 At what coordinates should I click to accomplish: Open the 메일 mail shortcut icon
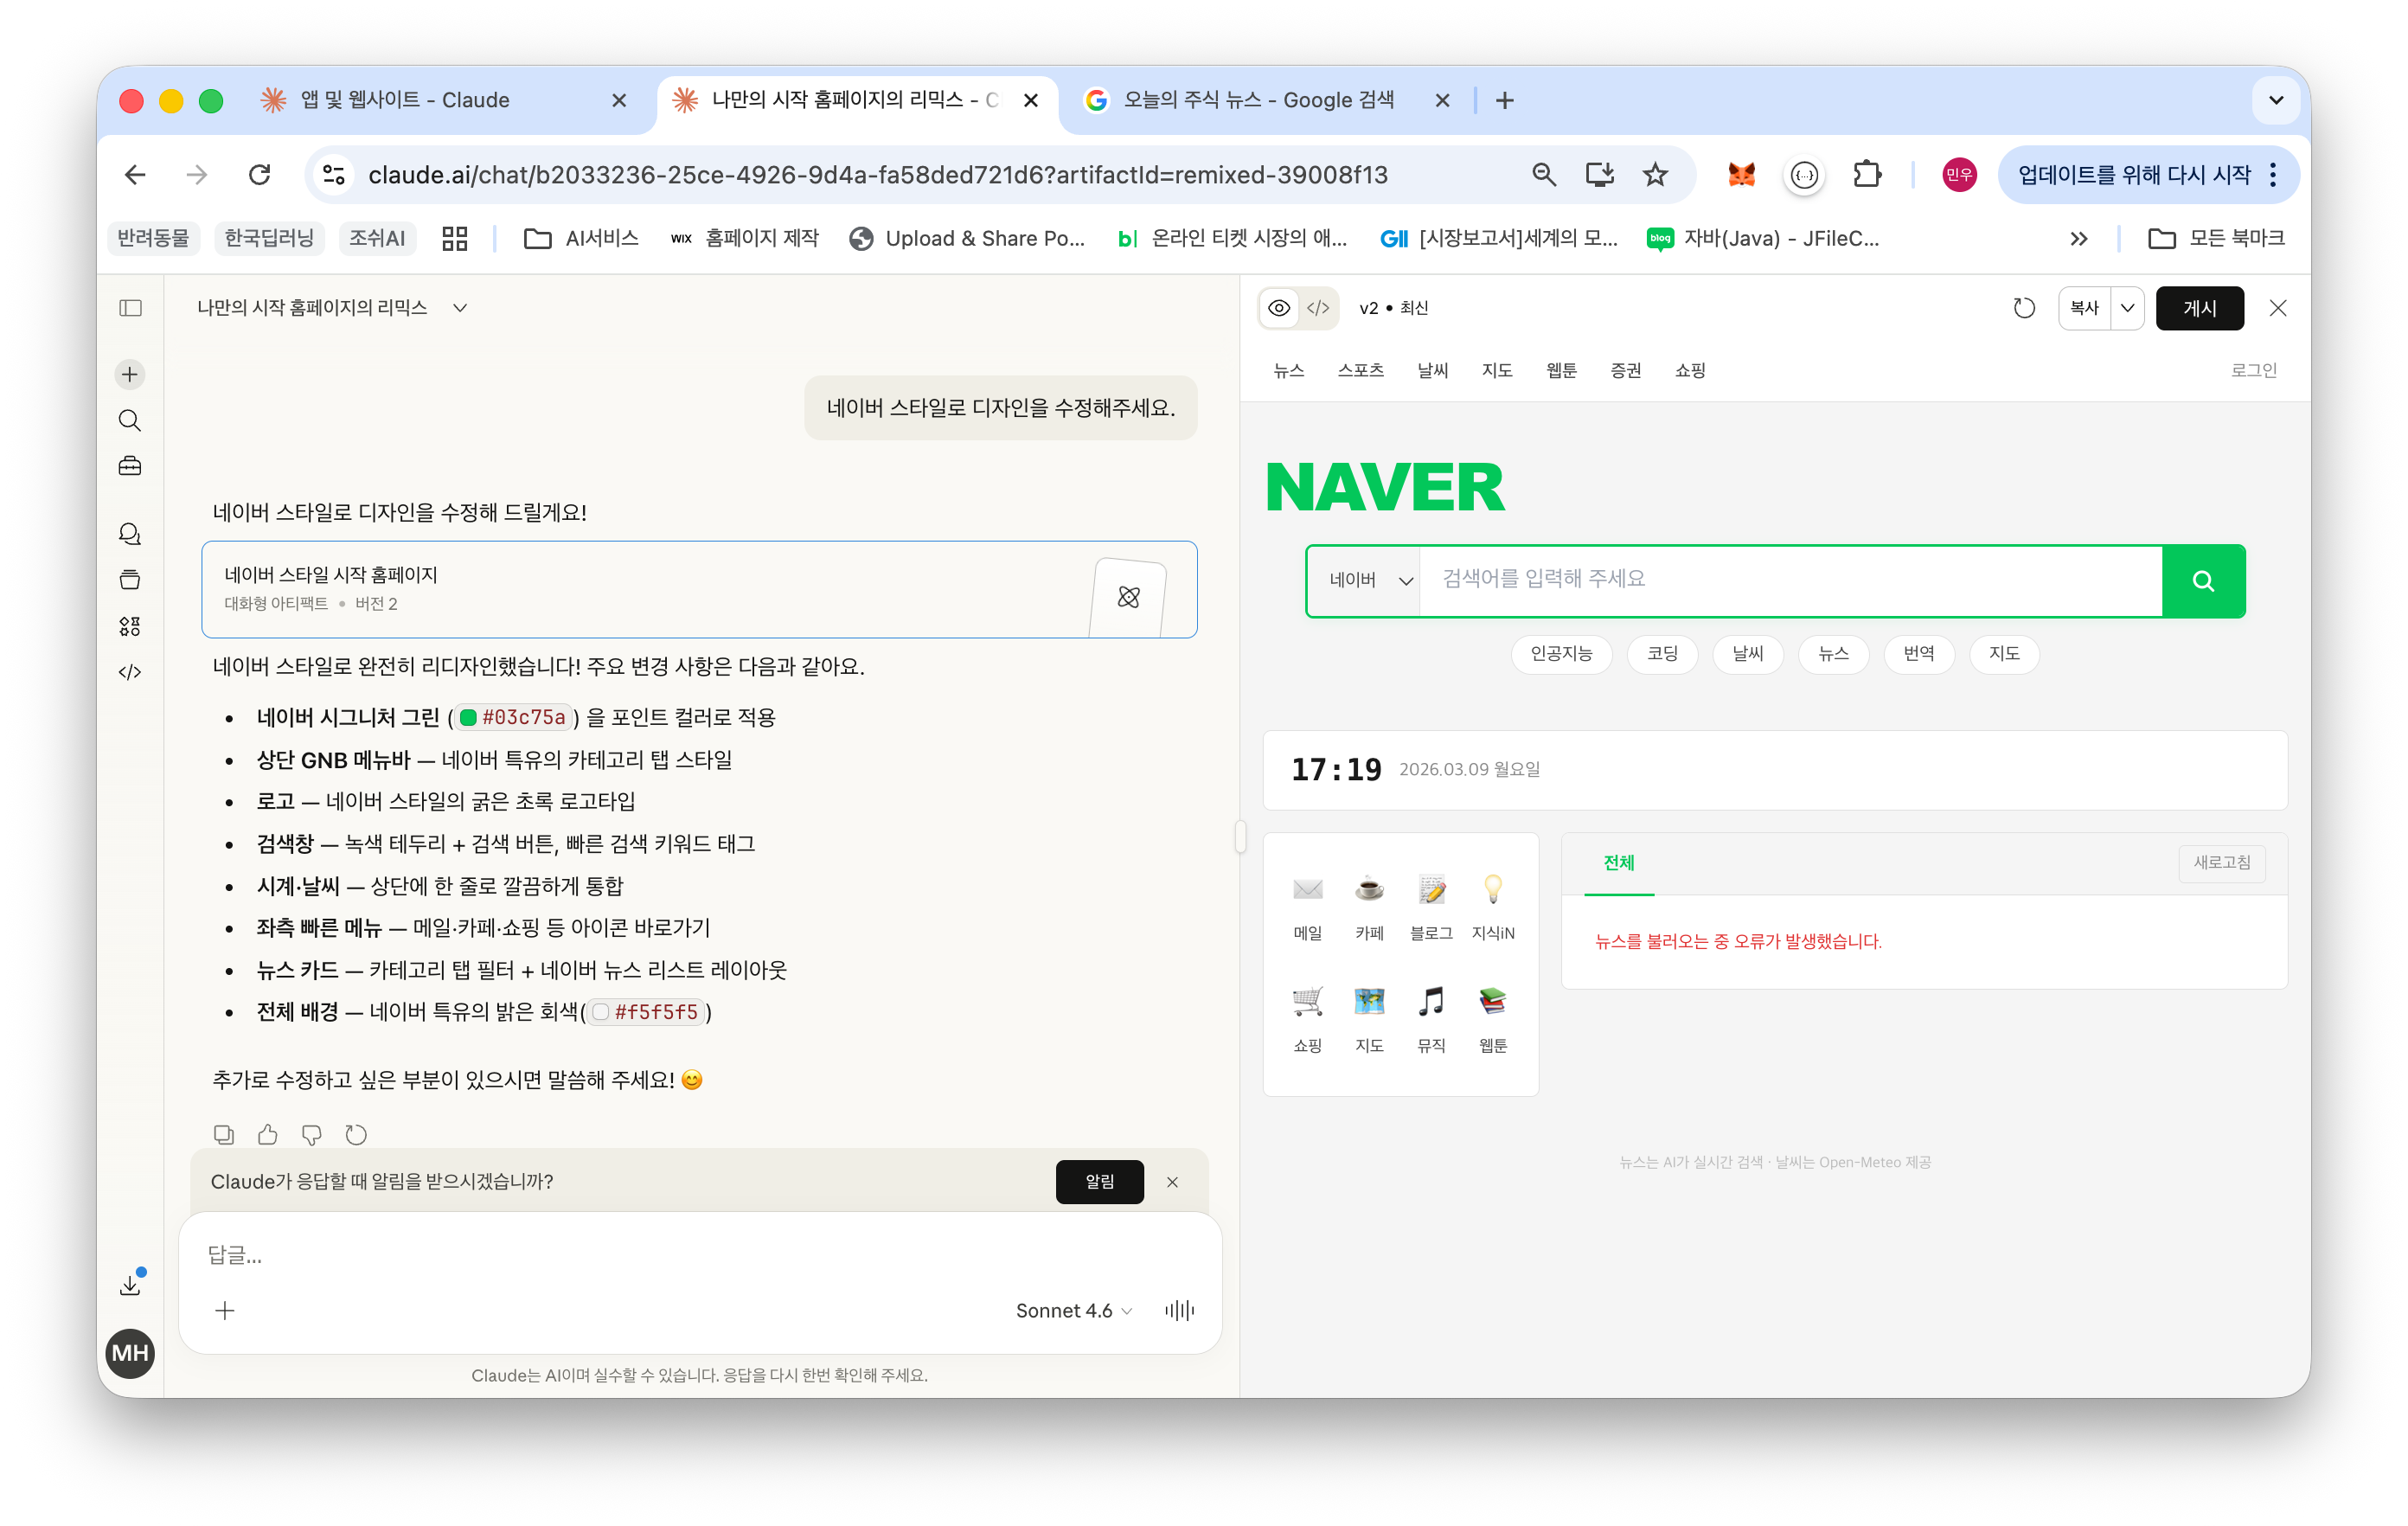[x=1307, y=889]
